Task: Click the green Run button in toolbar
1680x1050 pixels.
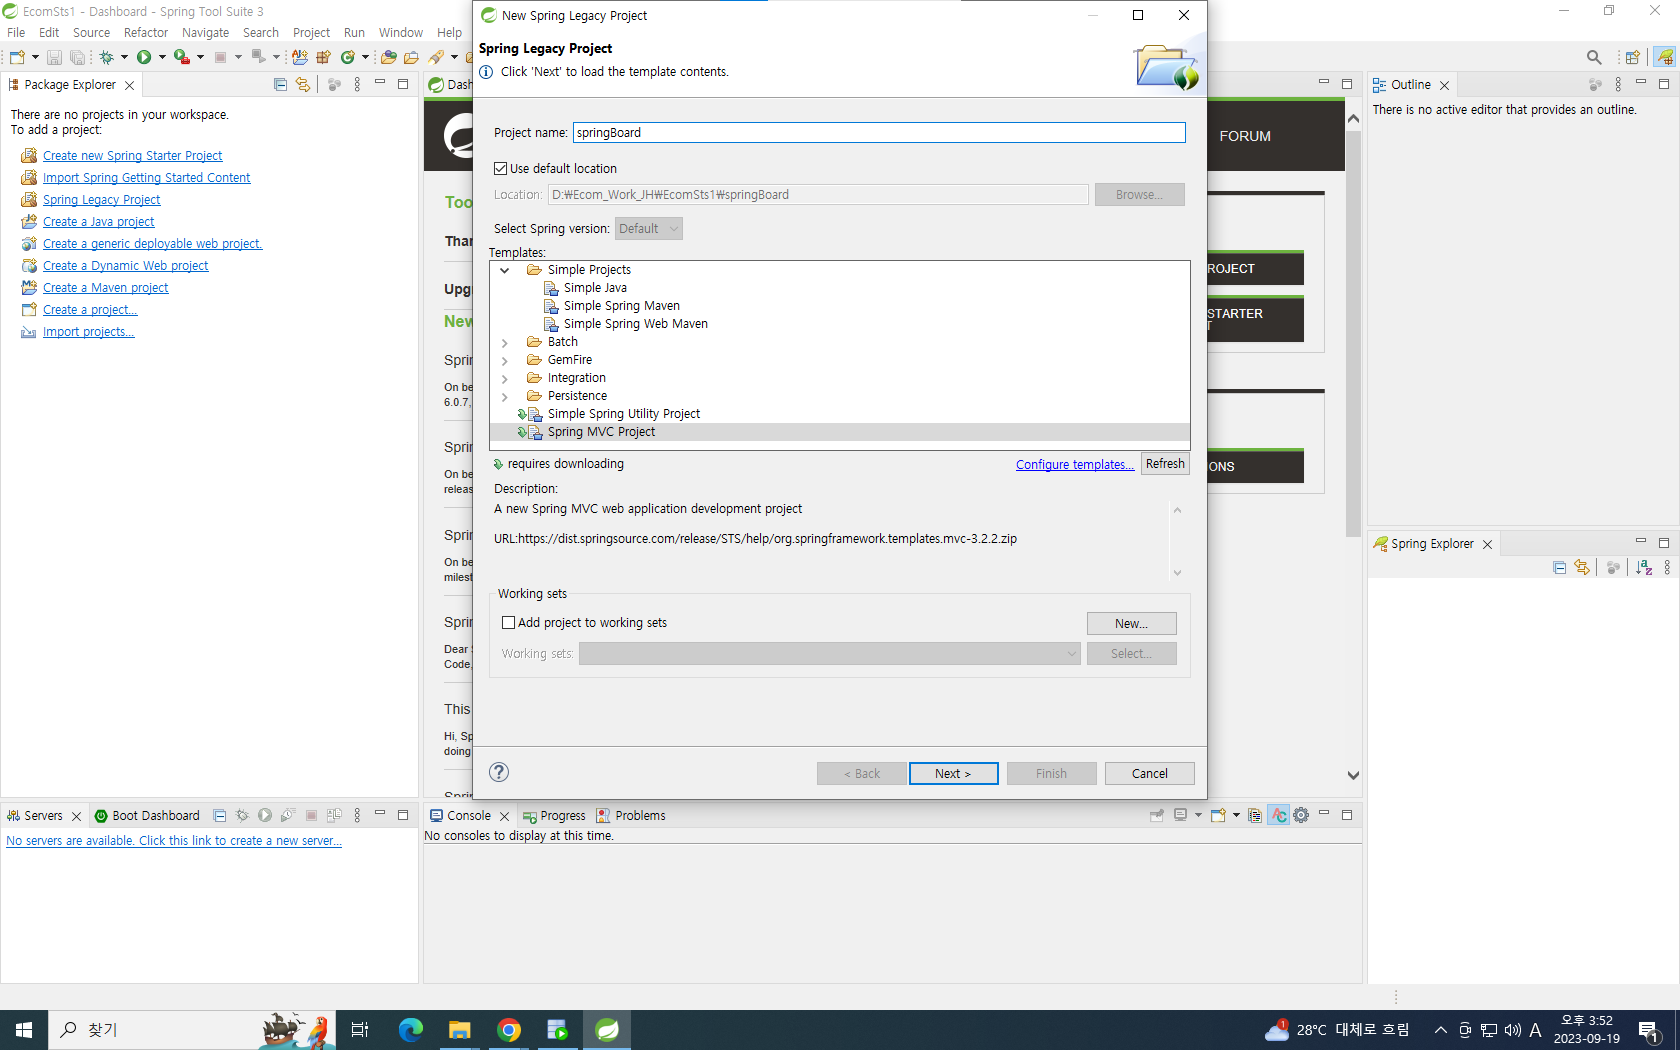Action: 144,57
